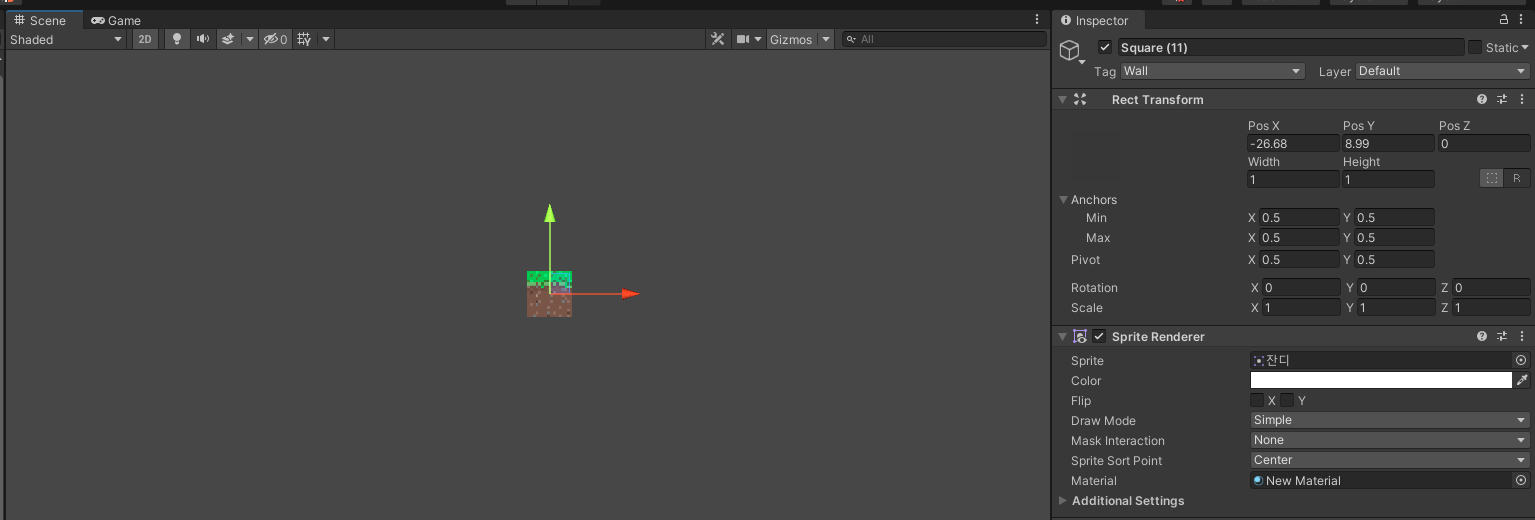Open Sprite Renderer presets icon

coord(1502,337)
